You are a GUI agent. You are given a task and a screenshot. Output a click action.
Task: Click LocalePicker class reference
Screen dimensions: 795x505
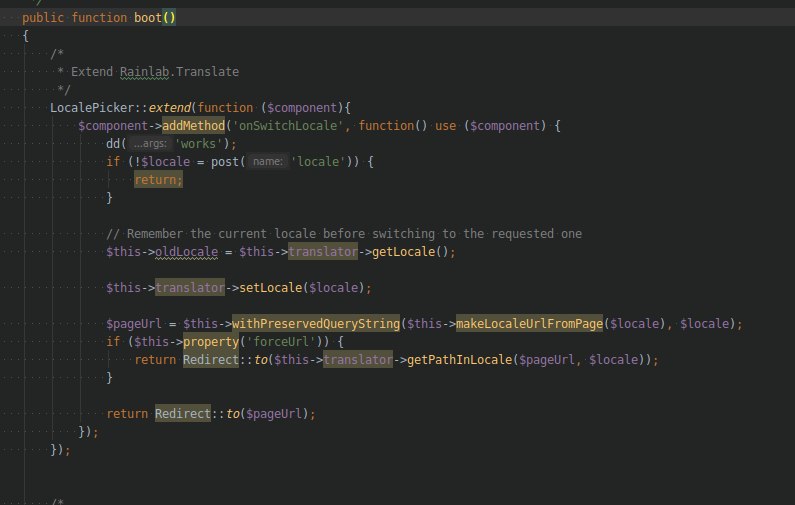[92, 108]
